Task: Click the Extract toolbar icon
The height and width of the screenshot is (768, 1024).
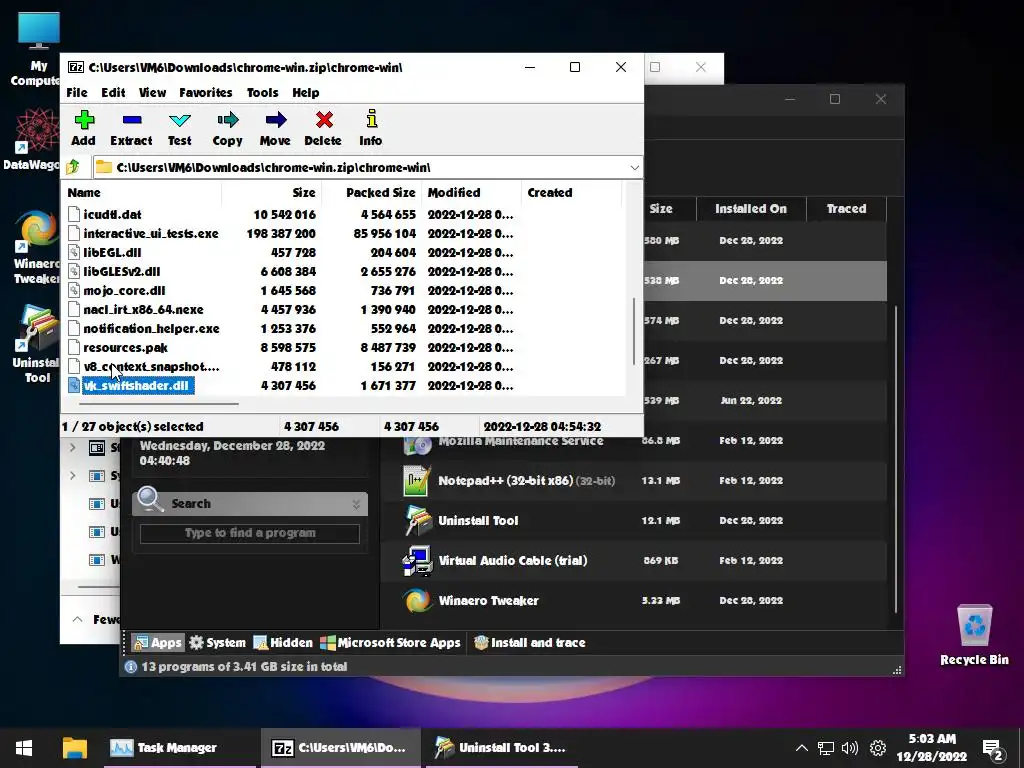Action: point(131,129)
